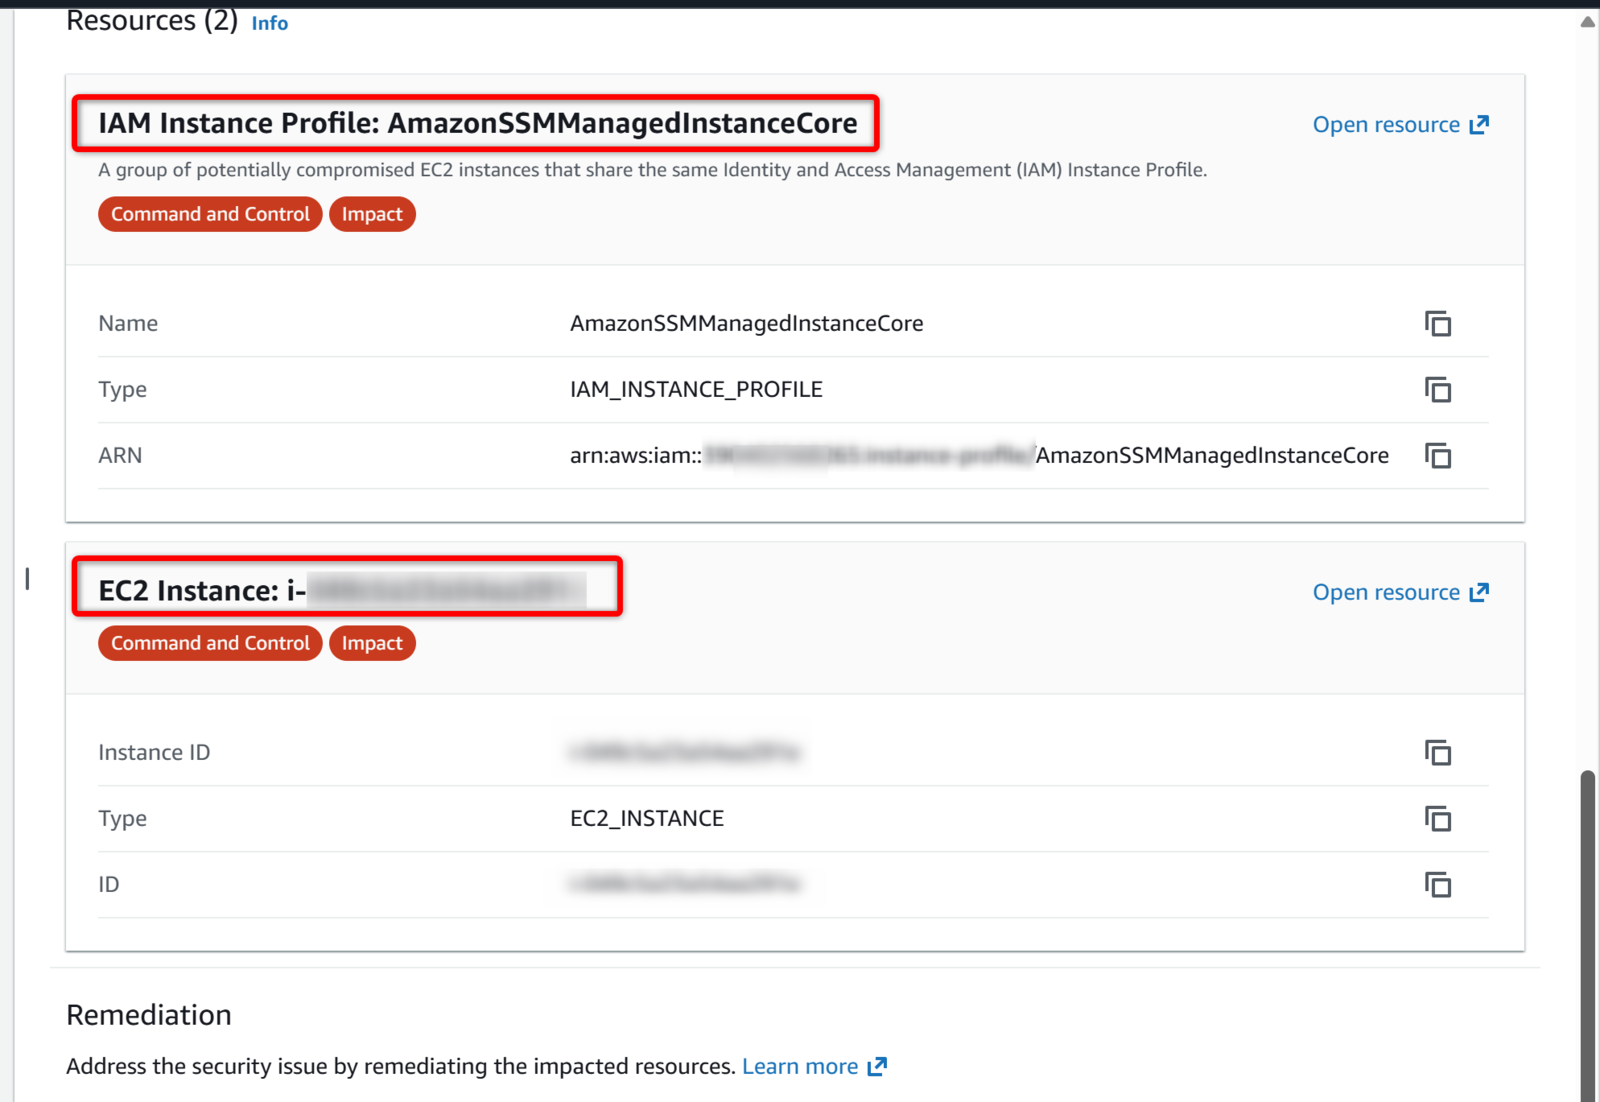The height and width of the screenshot is (1102, 1600).
Task: Copy the Name value AmazonSSMManagedInstanceCore
Action: [x=1438, y=324]
